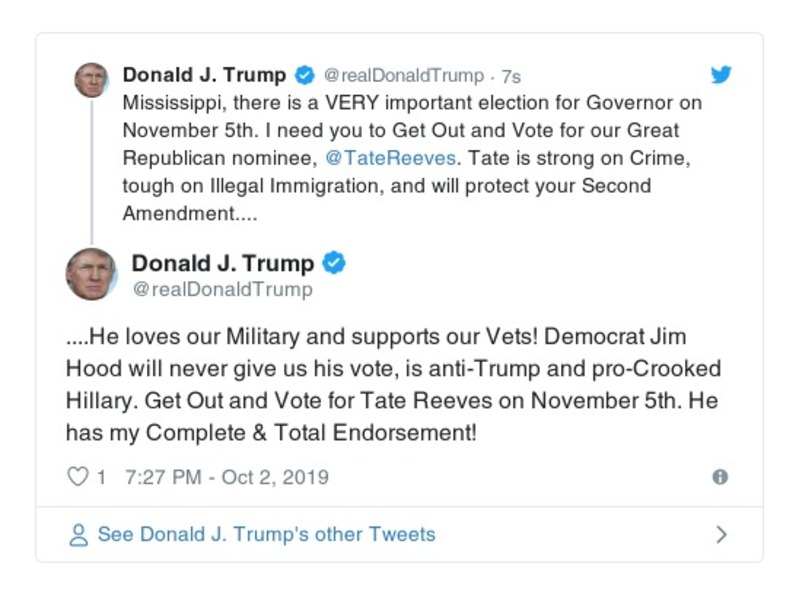The width and height of the screenshot is (799, 595).
Task: Click the bold author name of the main tweet
Action: 223,264
